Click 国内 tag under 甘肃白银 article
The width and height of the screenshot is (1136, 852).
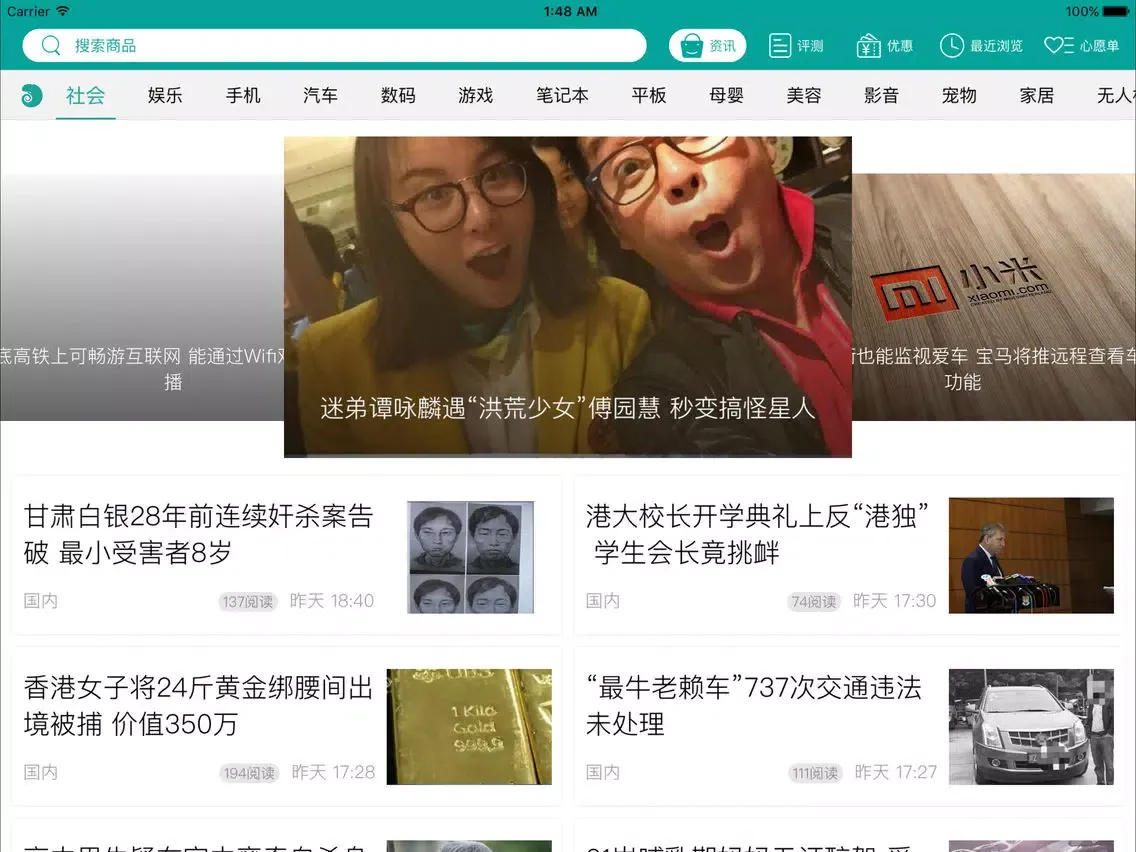click(x=41, y=601)
